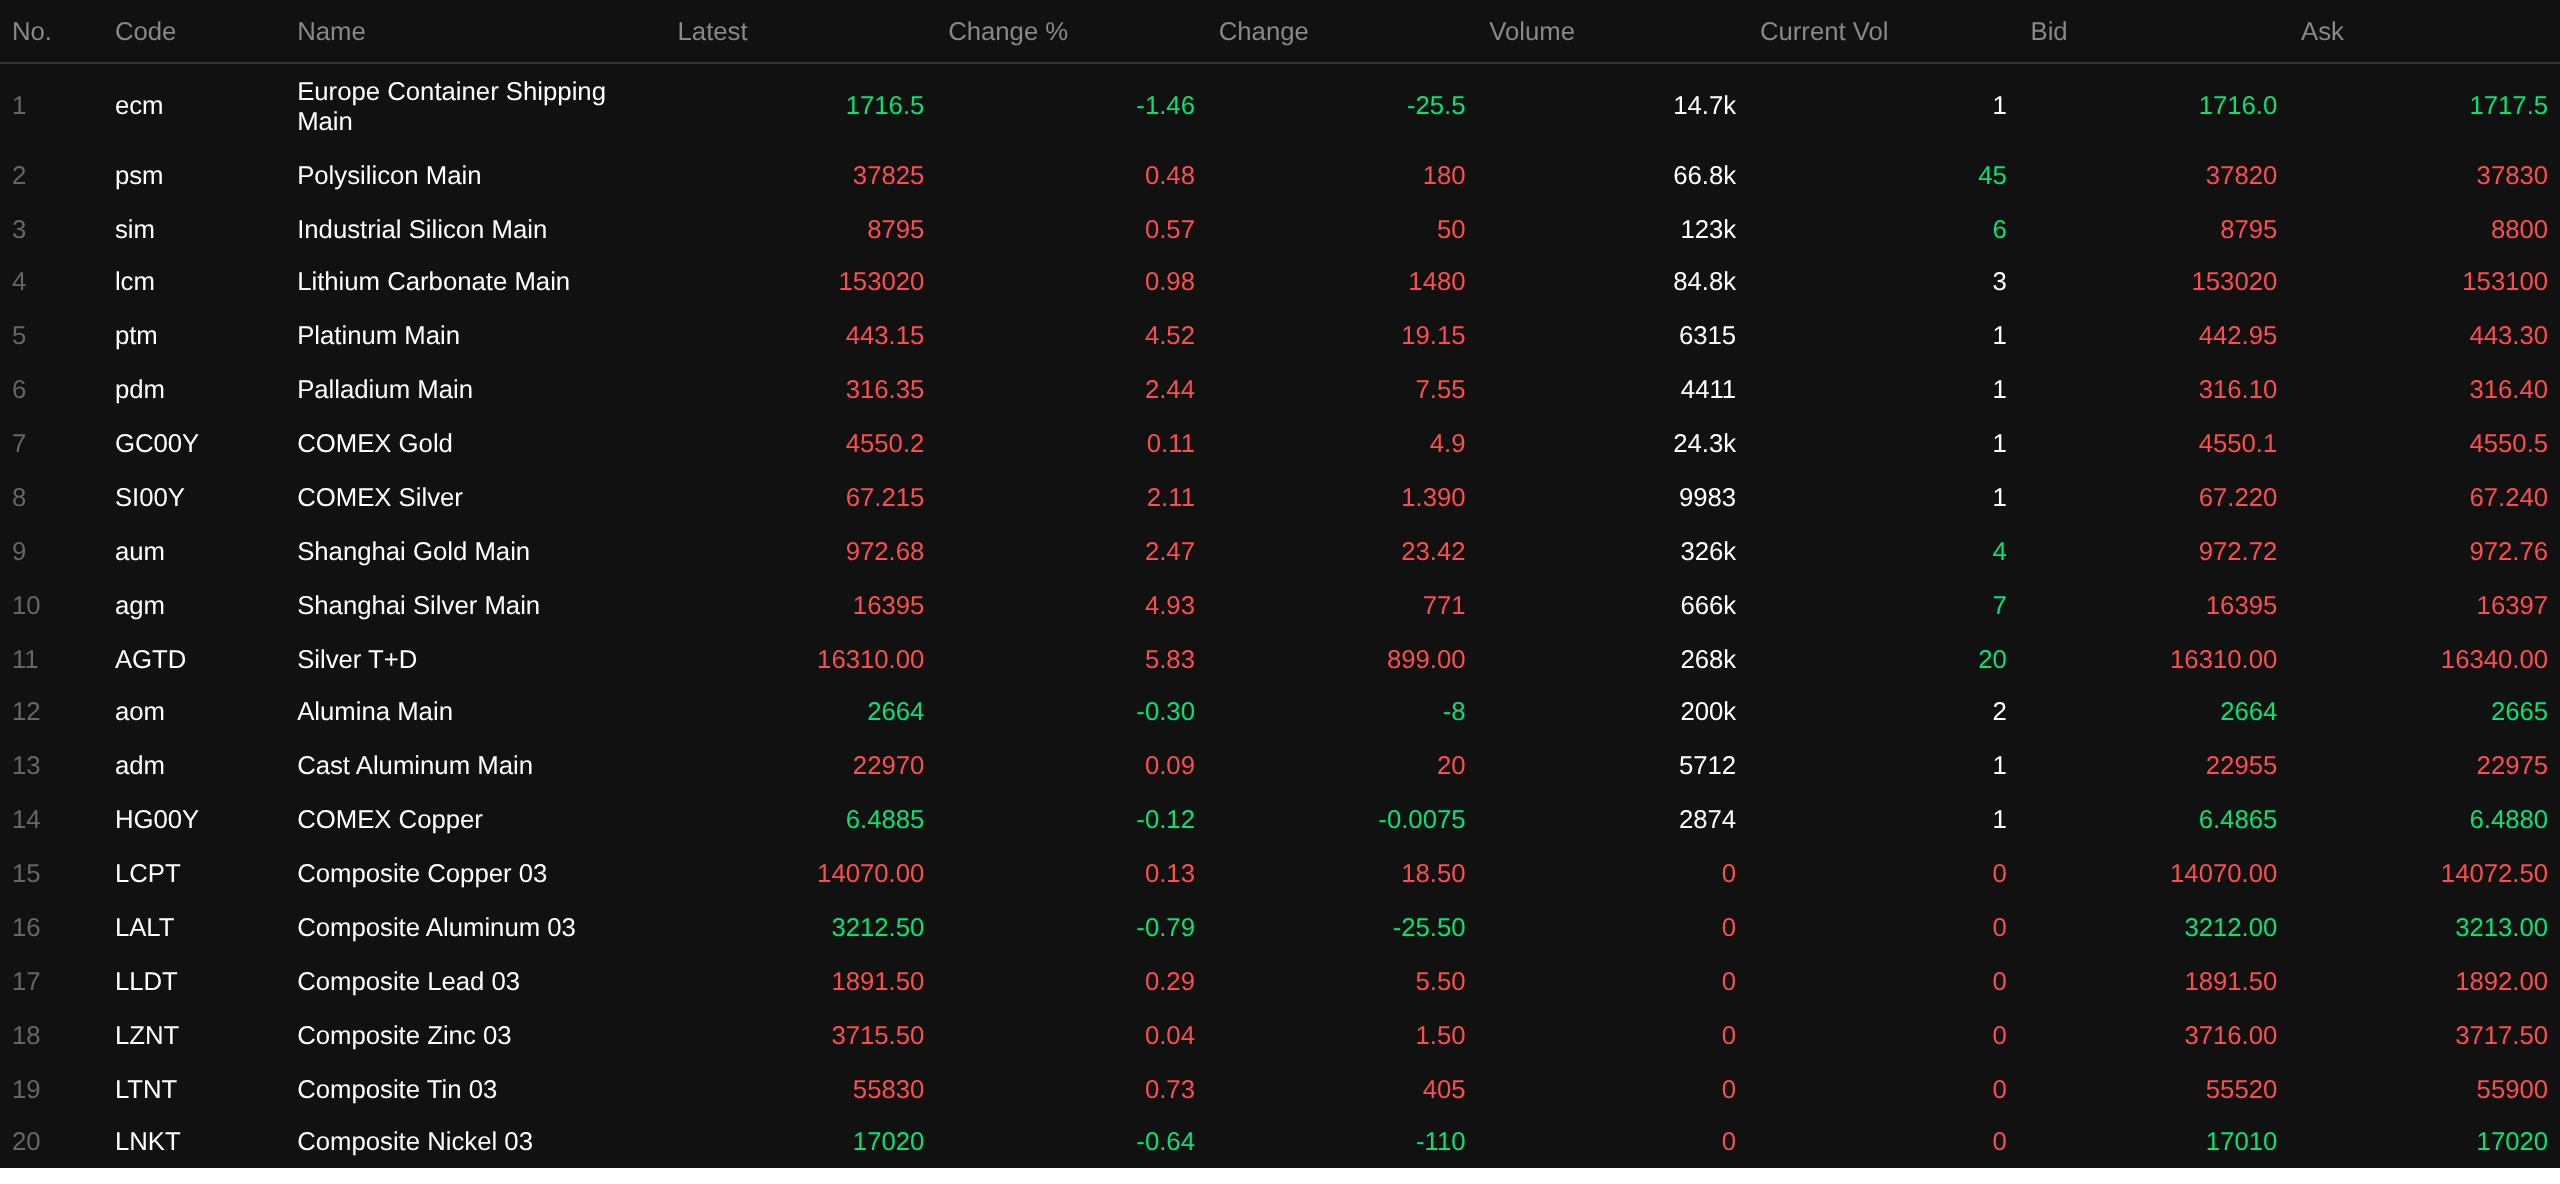
Task: Open the COMEX Gold row name
Action: pos(375,444)
